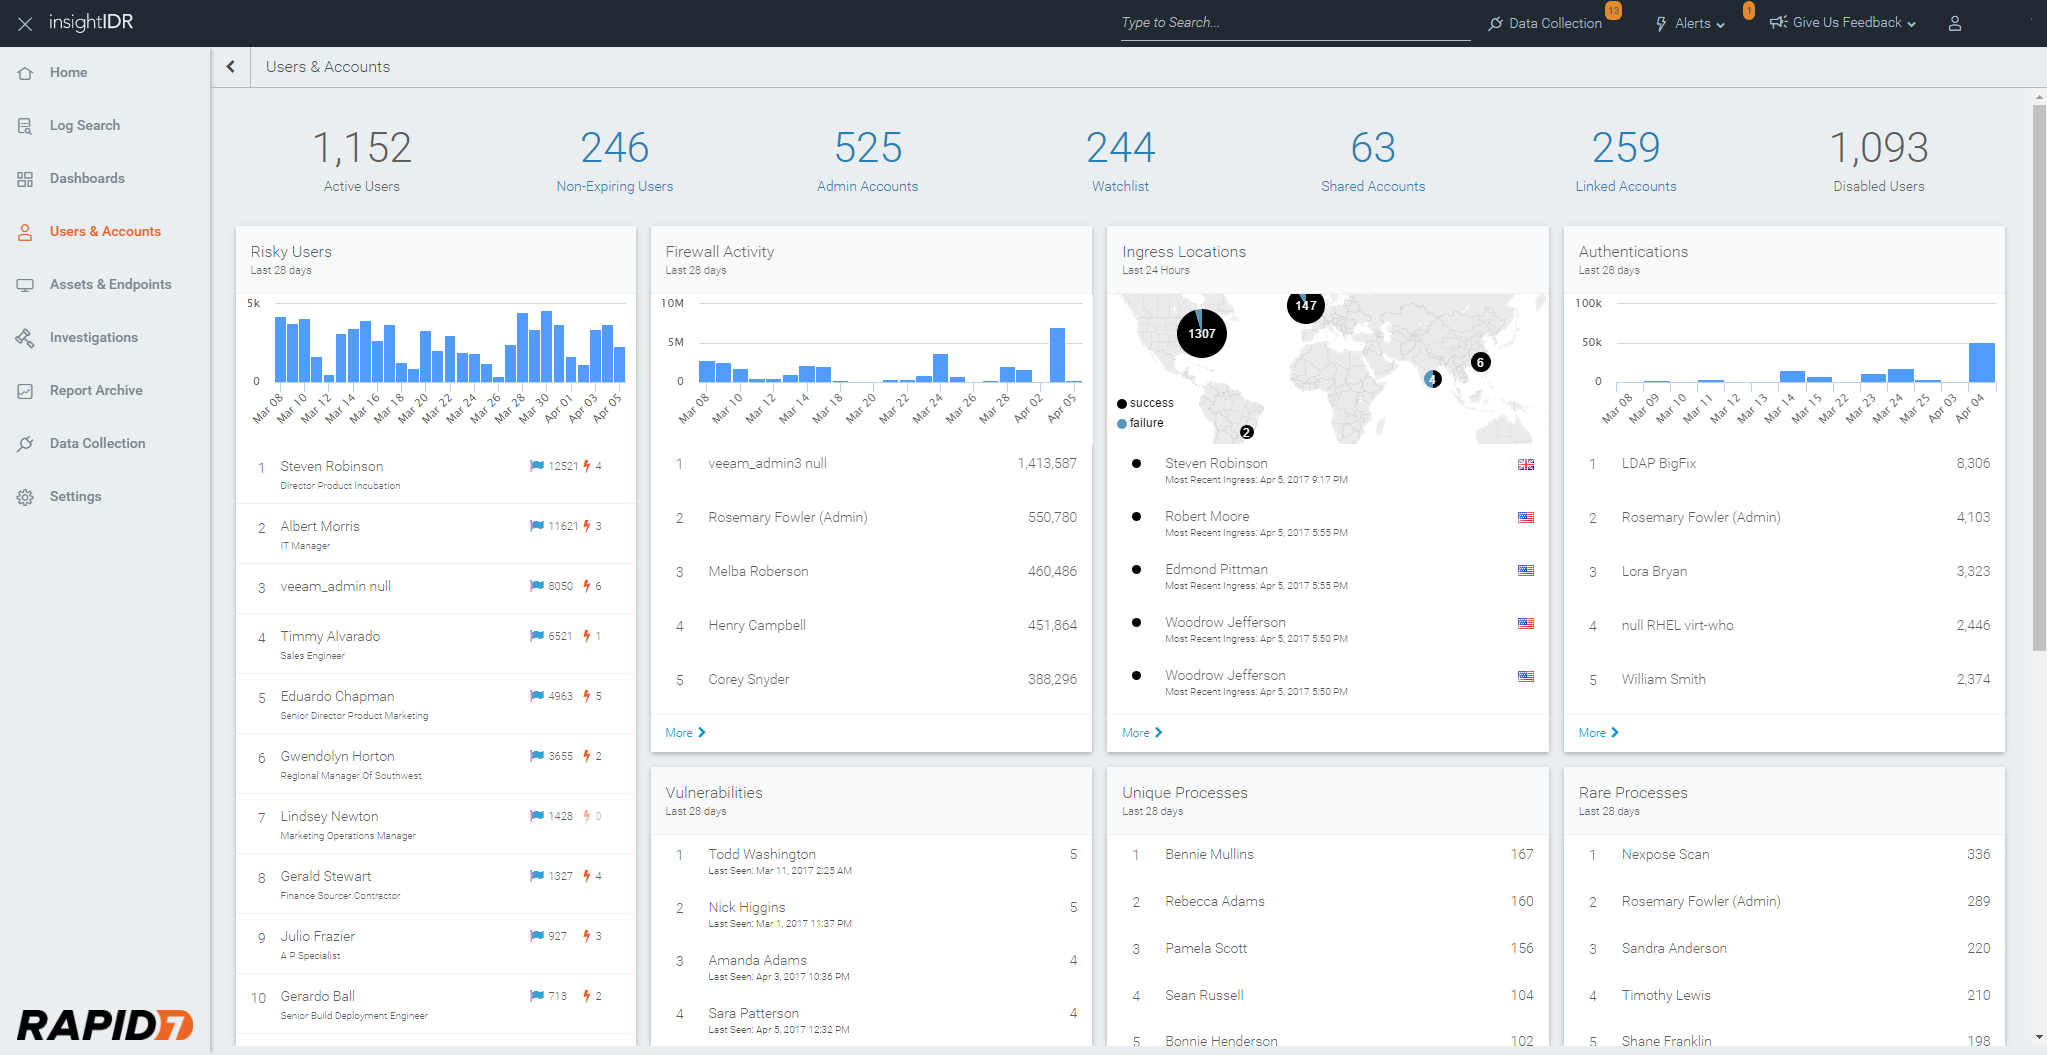The height and width of the screenshot is (1055, 2047).
Task: Toggle the success legend on Ingress map
Action: 1145,403
